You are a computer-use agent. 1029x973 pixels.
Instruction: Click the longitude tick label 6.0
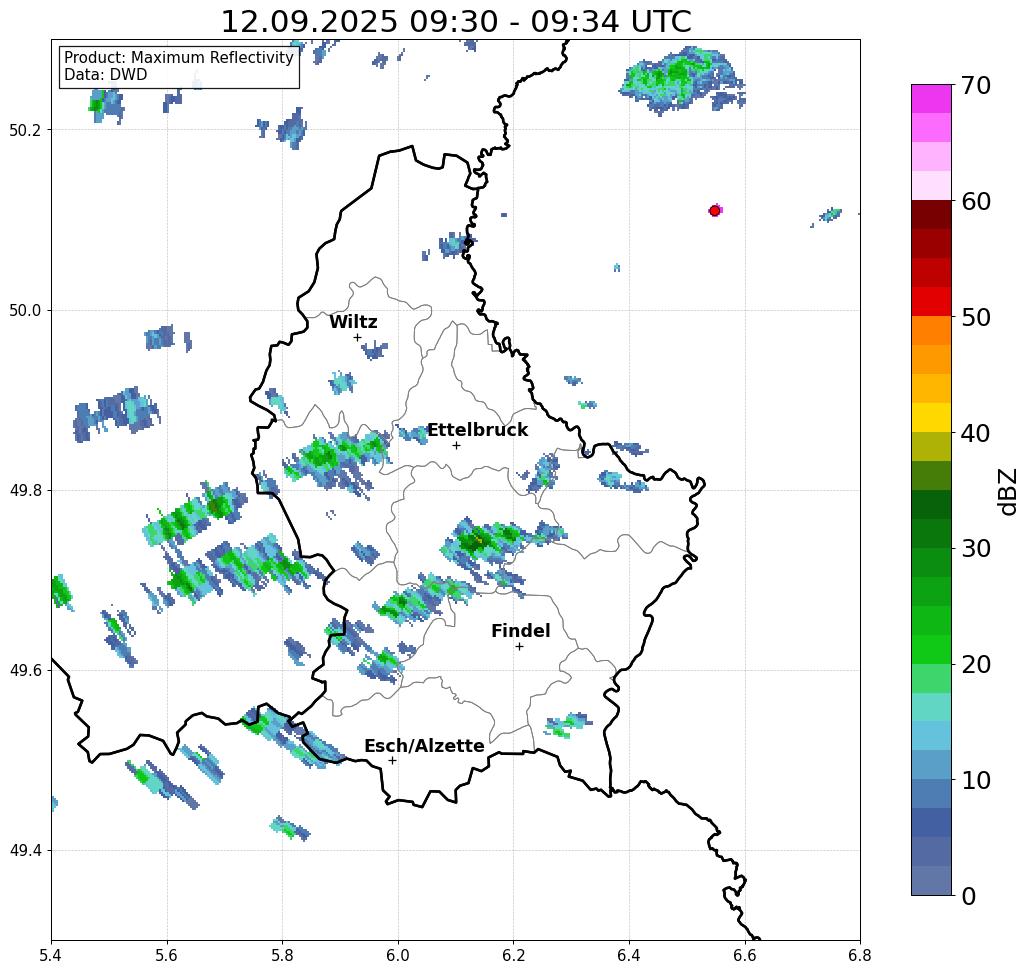[x=398, y=955]
